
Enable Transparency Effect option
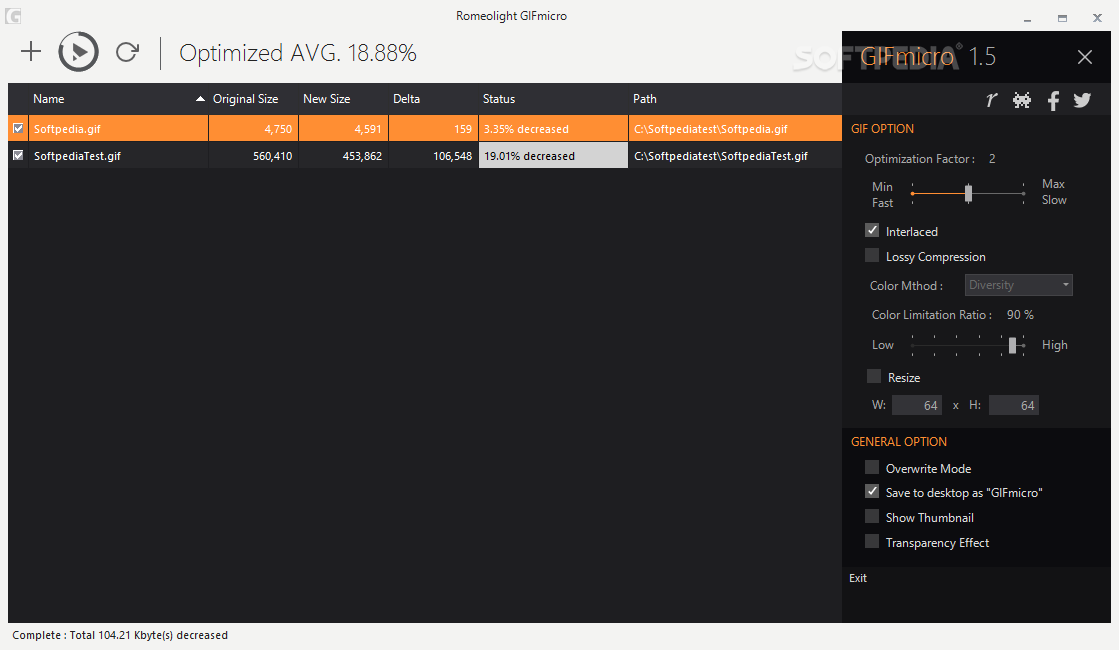[872, 542]
